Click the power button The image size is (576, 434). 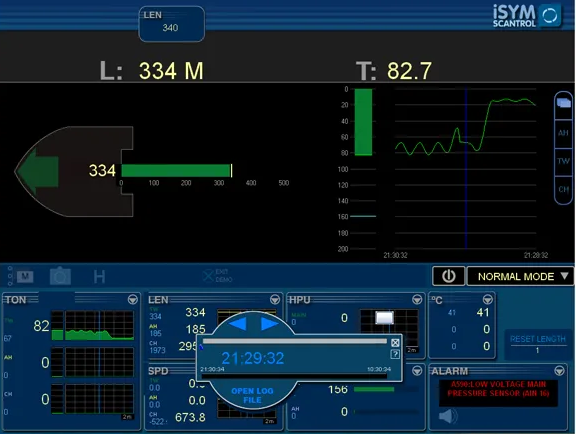pos(449,276)
